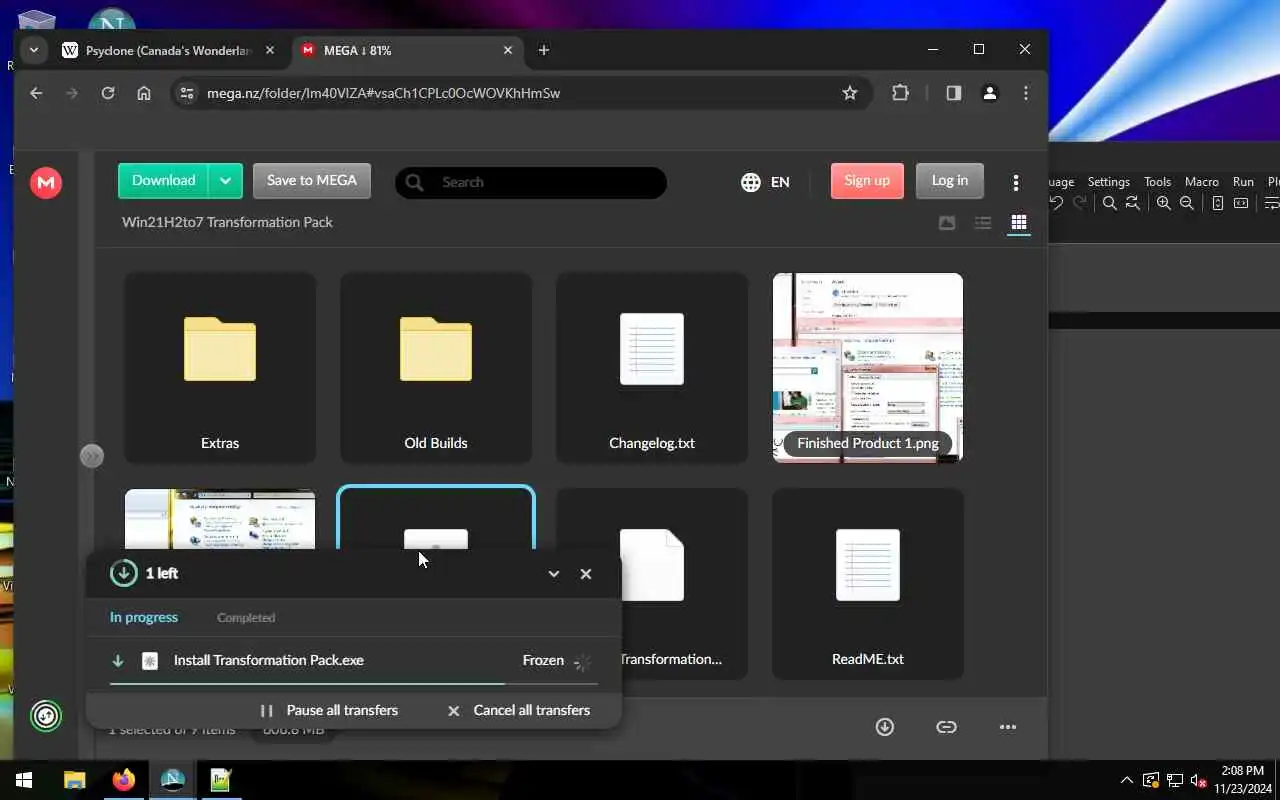Click the Sign up button
The image size is (1280, 800).
point(867,181)
